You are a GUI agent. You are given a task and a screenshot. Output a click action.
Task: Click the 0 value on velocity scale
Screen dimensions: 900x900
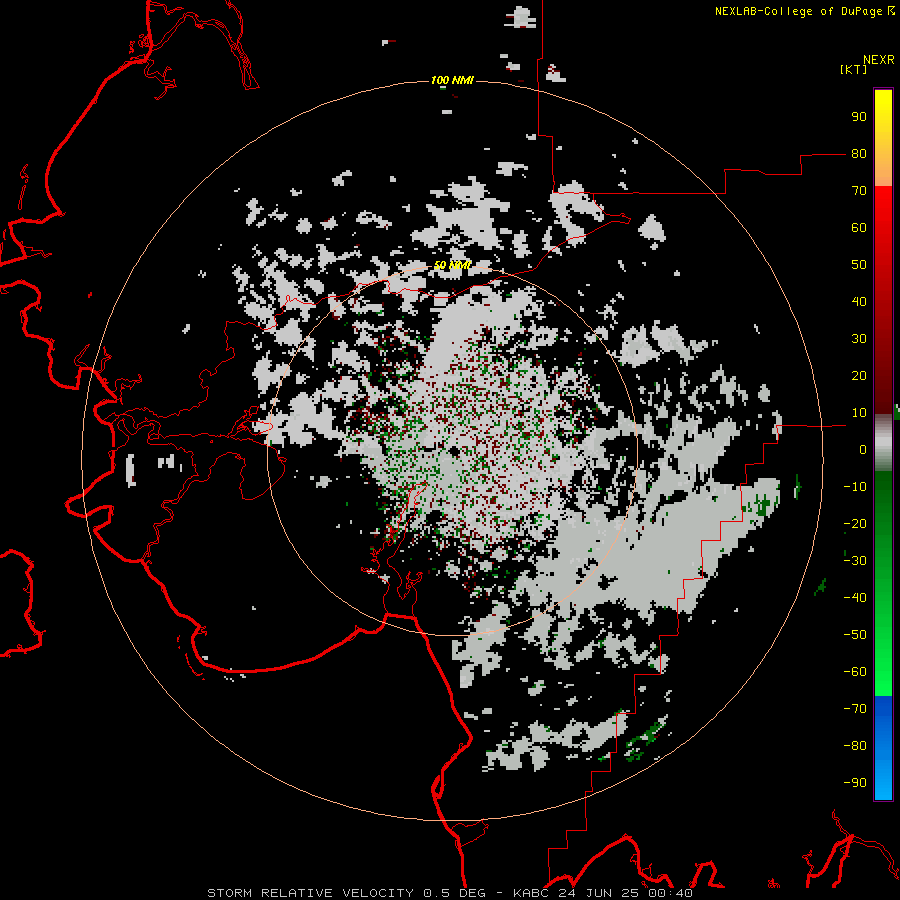coord(863,450)
